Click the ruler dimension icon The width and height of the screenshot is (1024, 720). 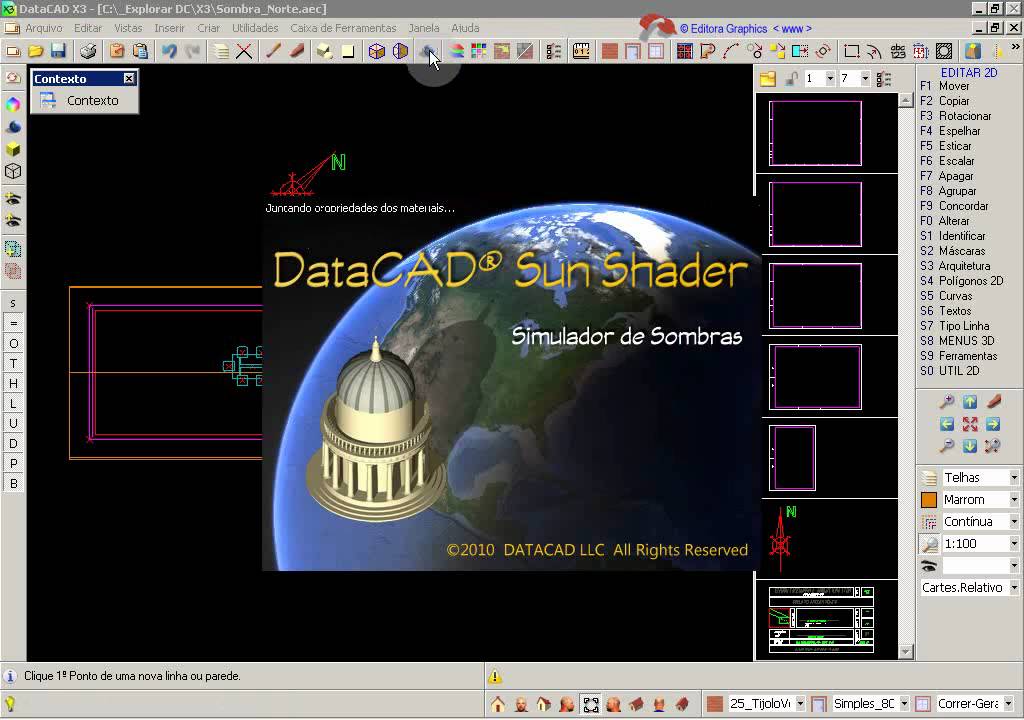tap(581, 51)
